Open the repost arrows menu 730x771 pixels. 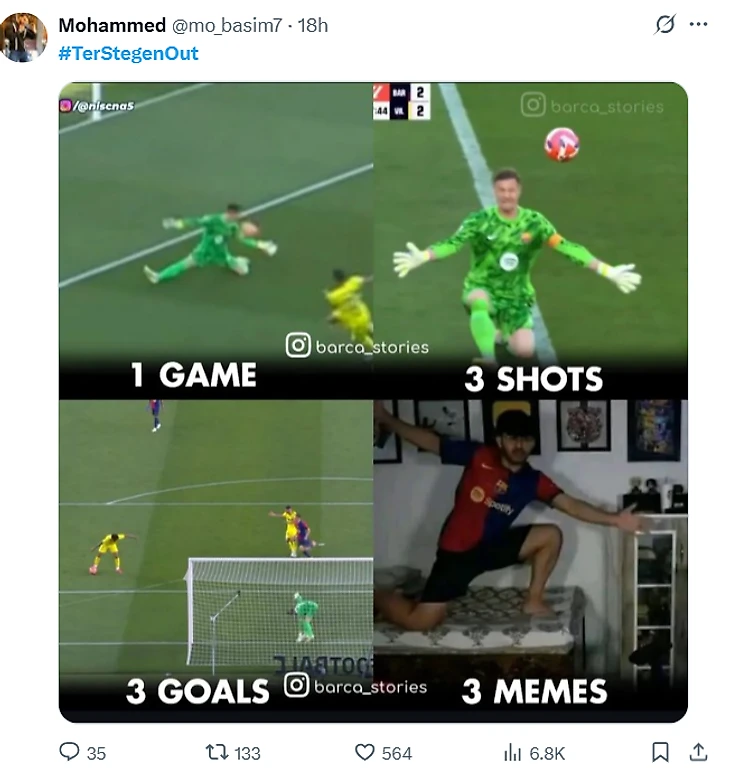coord(215,752)
